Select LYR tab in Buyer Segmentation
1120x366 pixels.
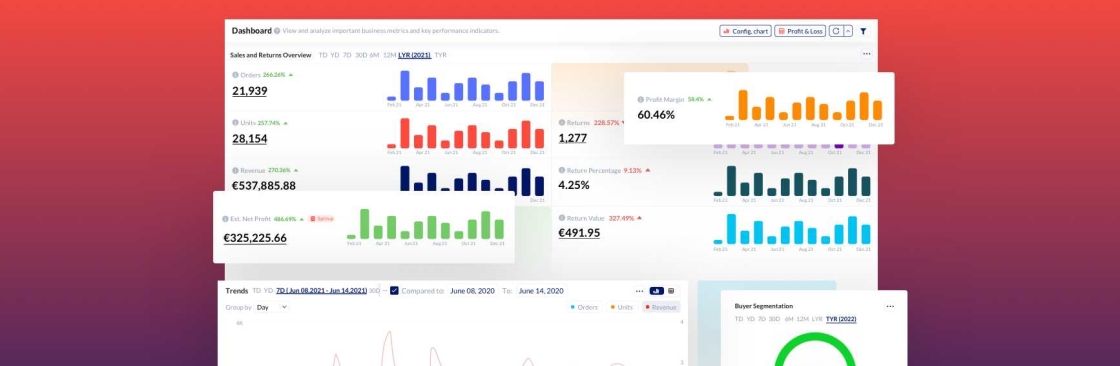[817, 319]
